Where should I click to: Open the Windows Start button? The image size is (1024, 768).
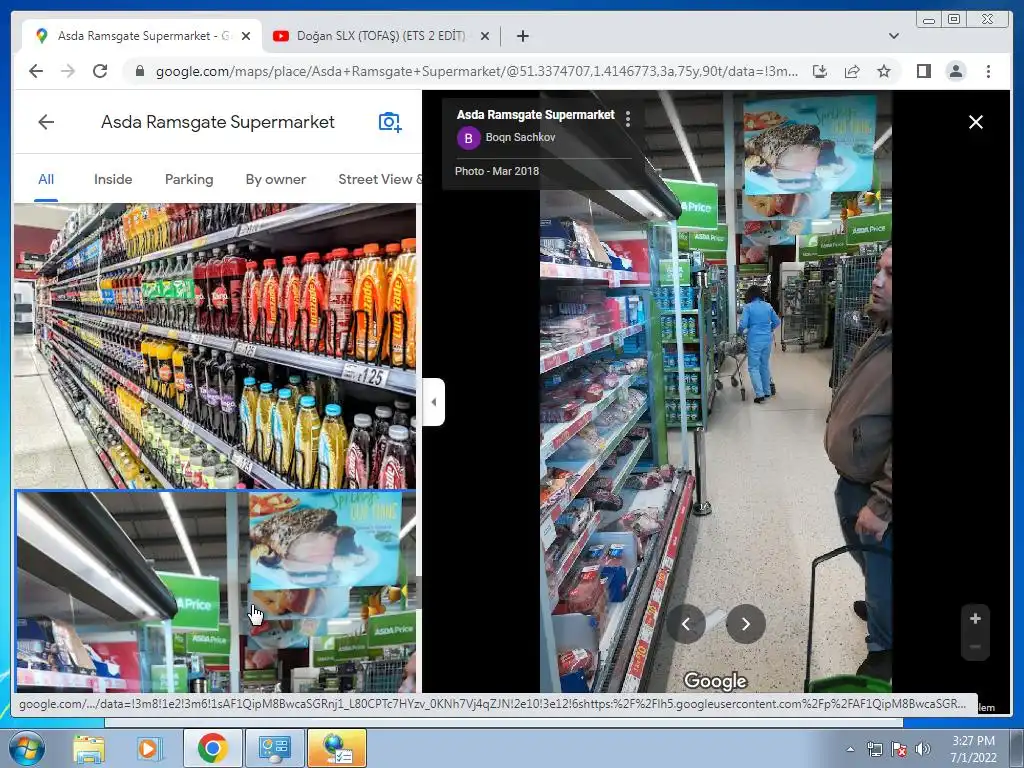coord(25,748)
